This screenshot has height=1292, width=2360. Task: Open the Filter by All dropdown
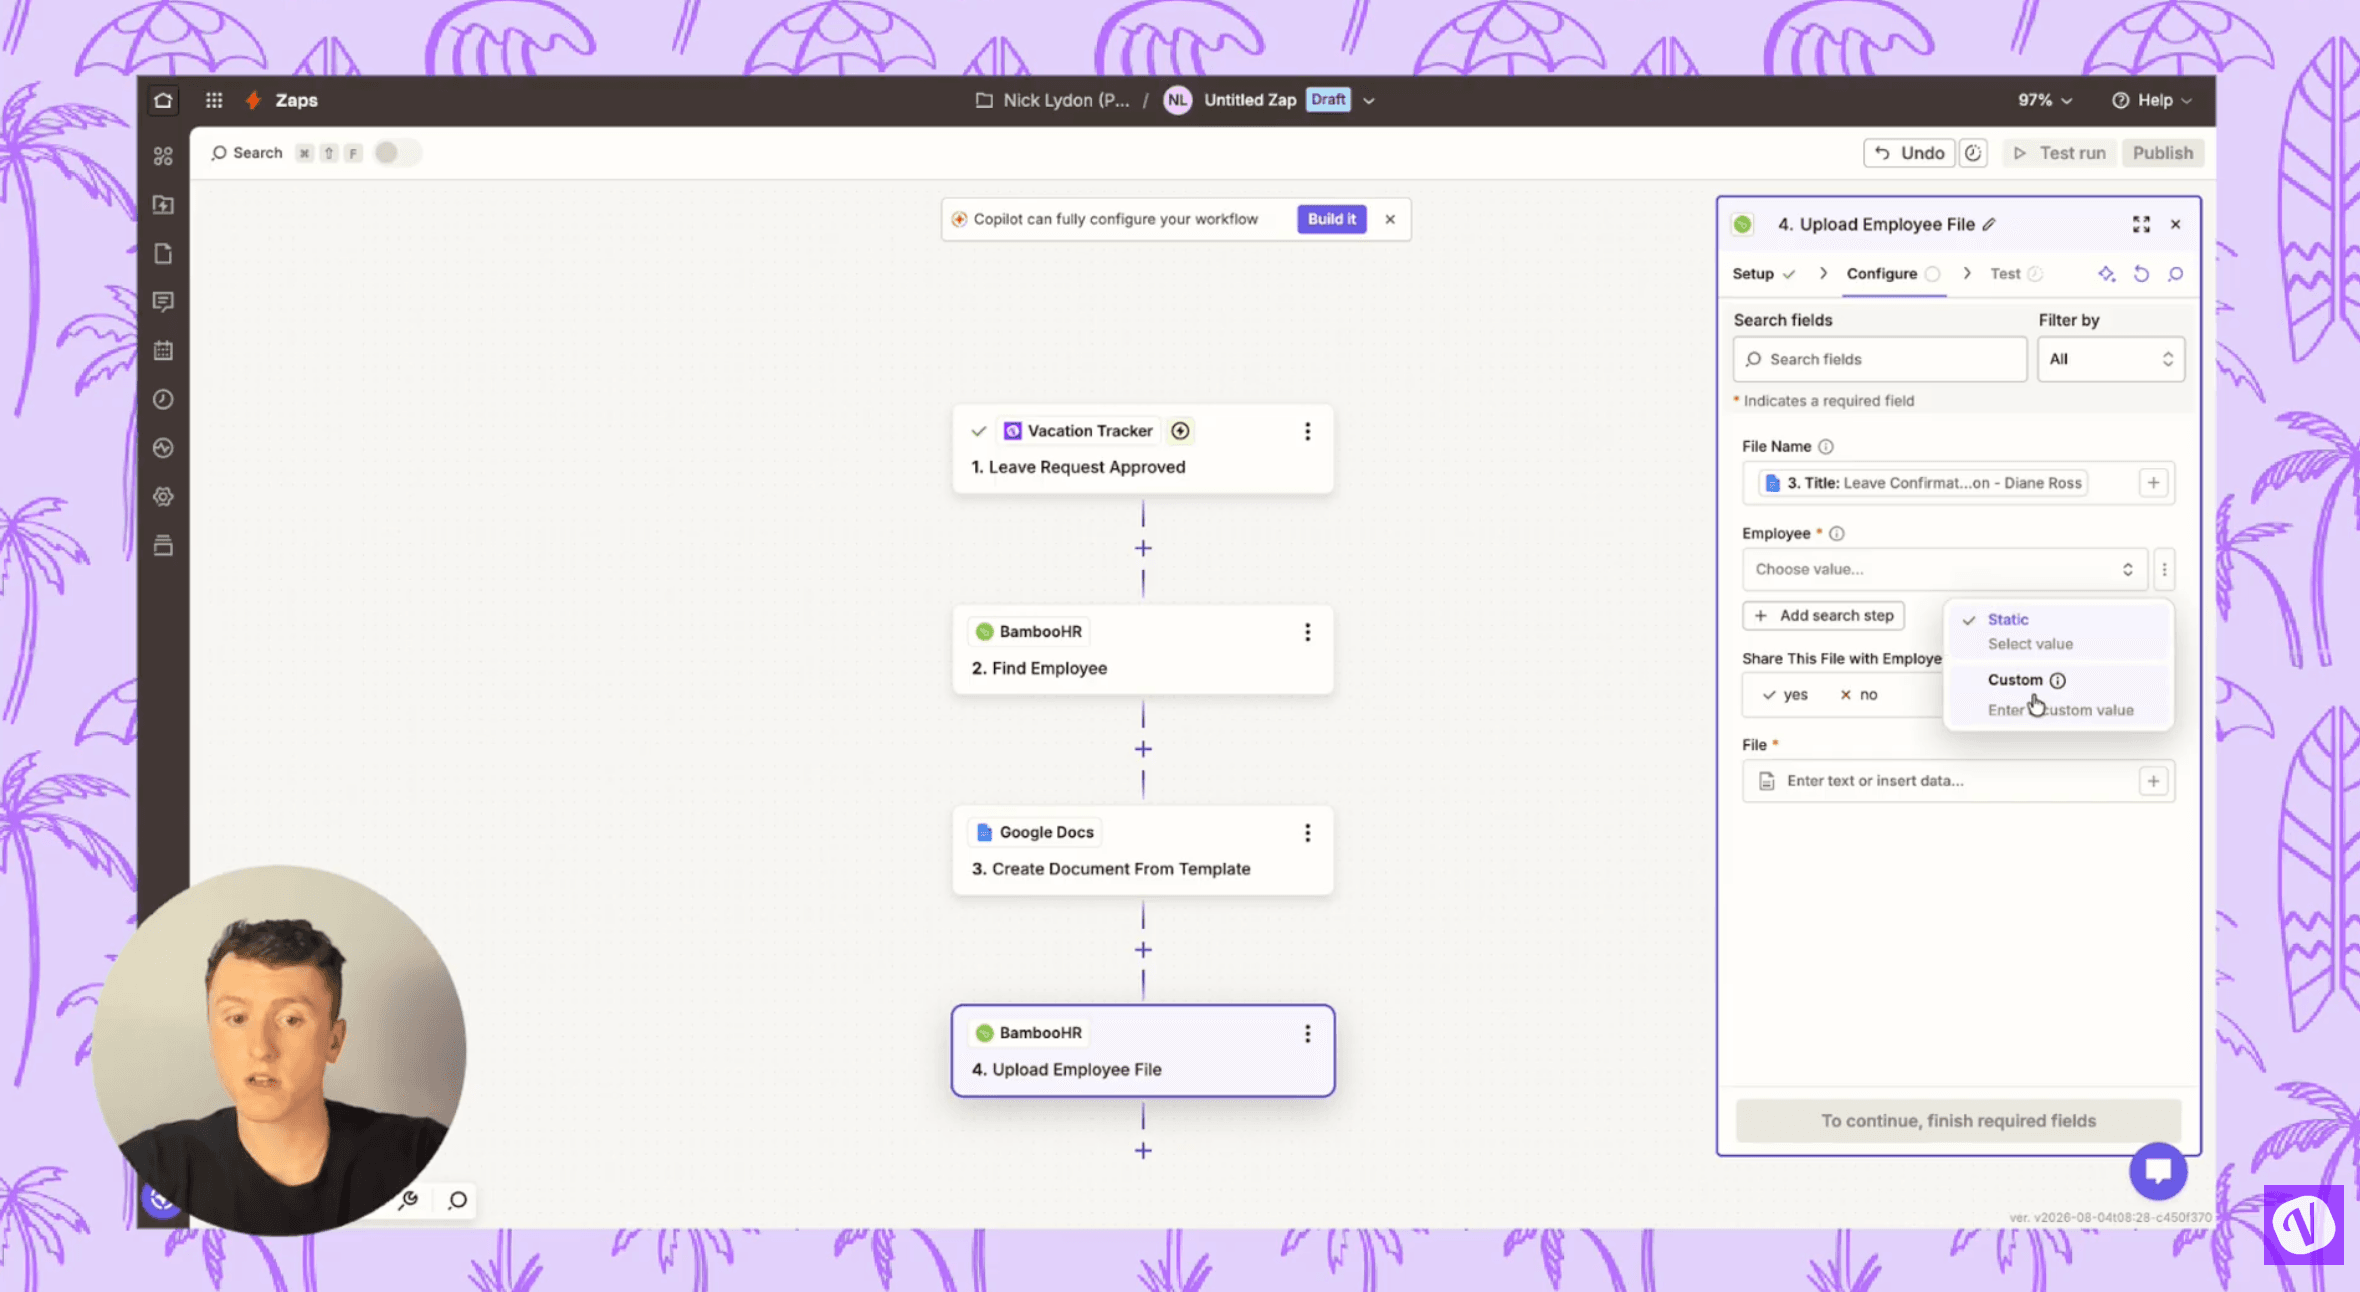point(2111,359)
